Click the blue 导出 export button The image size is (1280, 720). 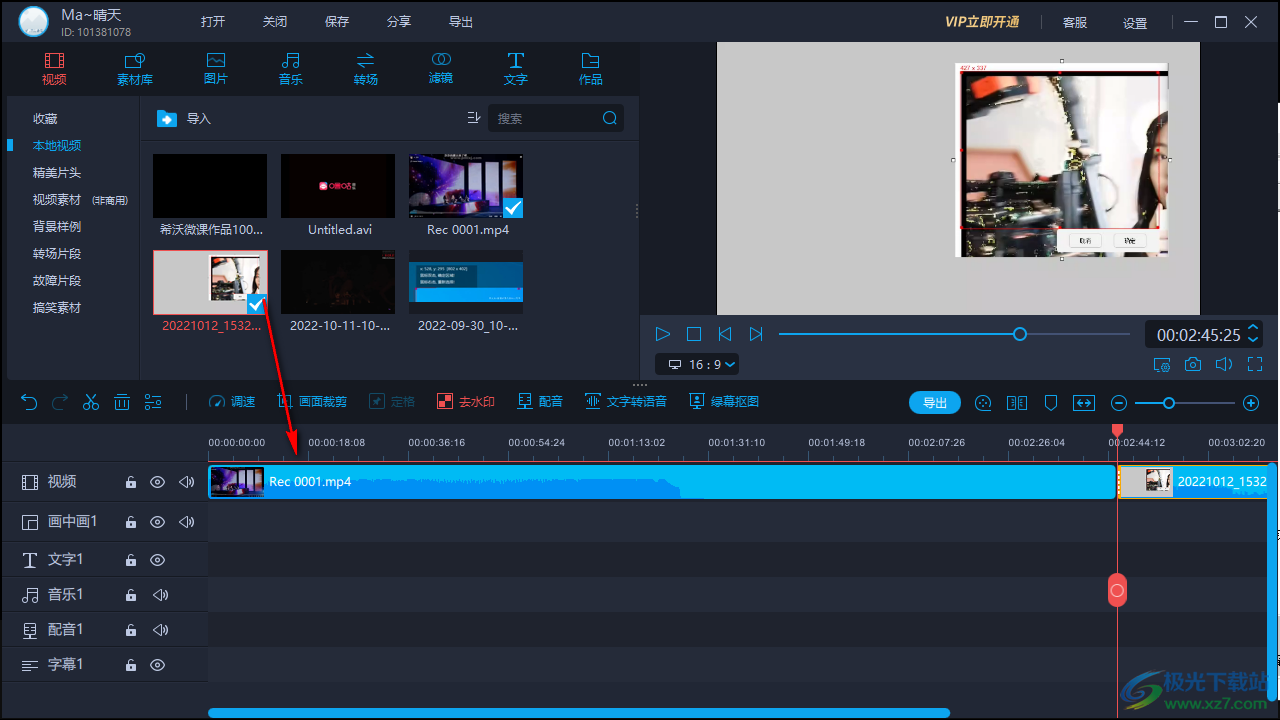click(934, 403)
